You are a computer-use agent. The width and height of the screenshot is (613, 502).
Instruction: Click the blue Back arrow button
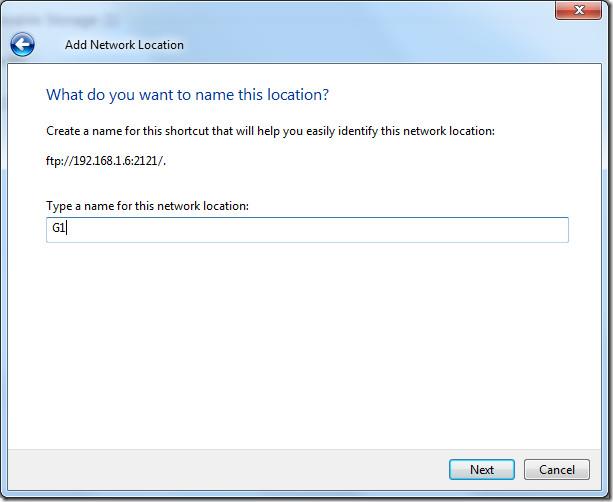coord(22,44)
